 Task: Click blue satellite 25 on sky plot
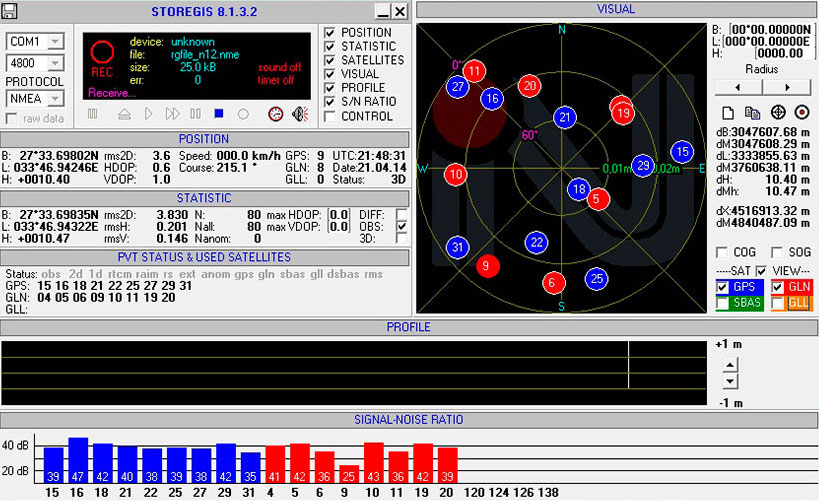point(596,279)
